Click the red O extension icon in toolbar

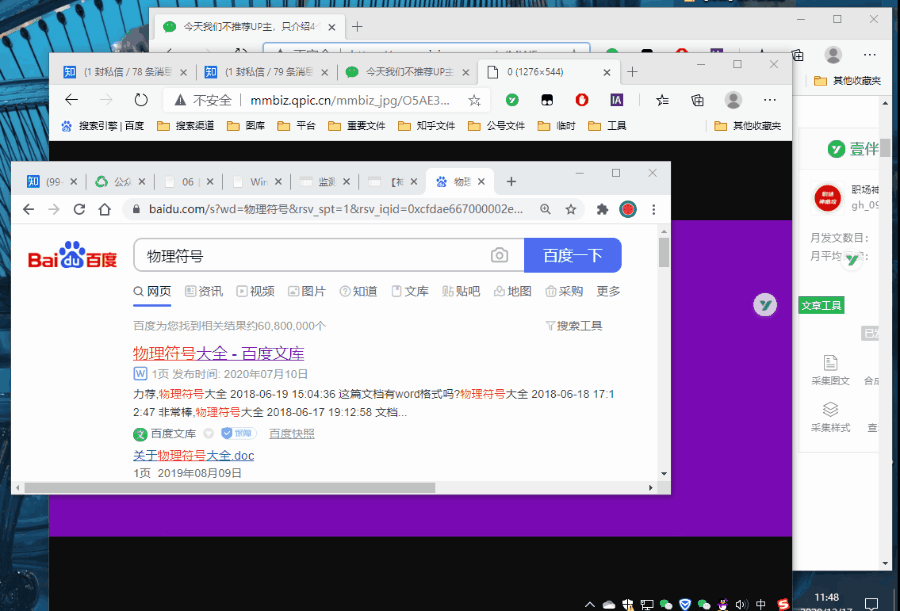coord(580,100)
